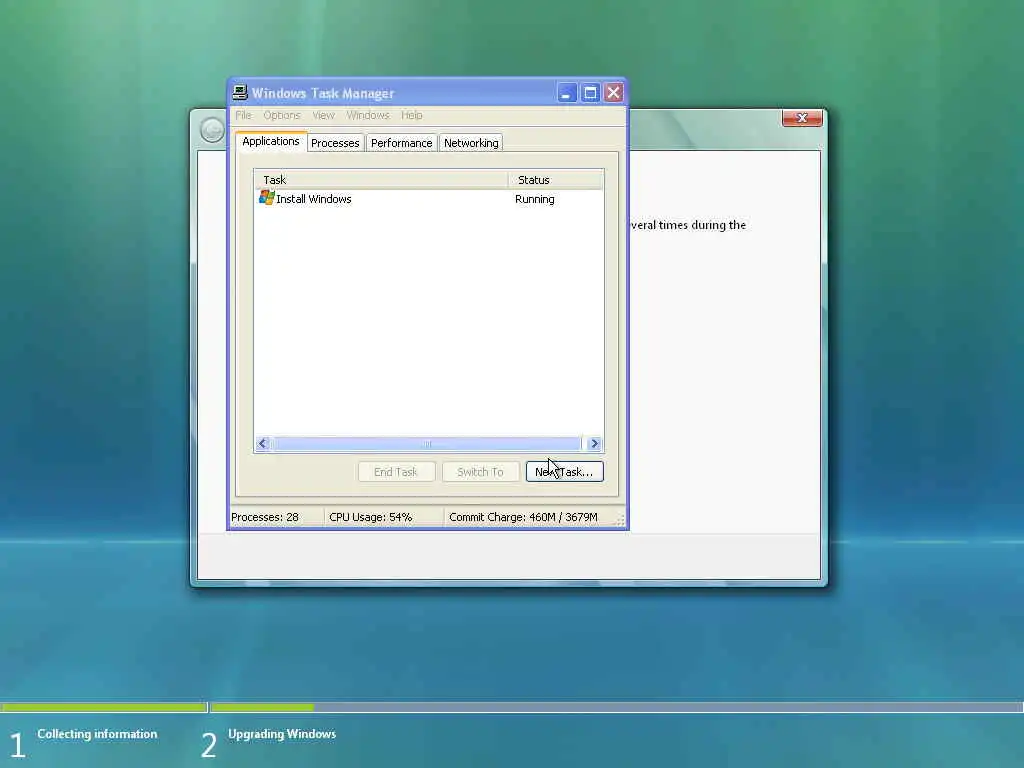1024x768 pixels.
Task: Click the Processes: 28 status entry
Action: point(276,517)
